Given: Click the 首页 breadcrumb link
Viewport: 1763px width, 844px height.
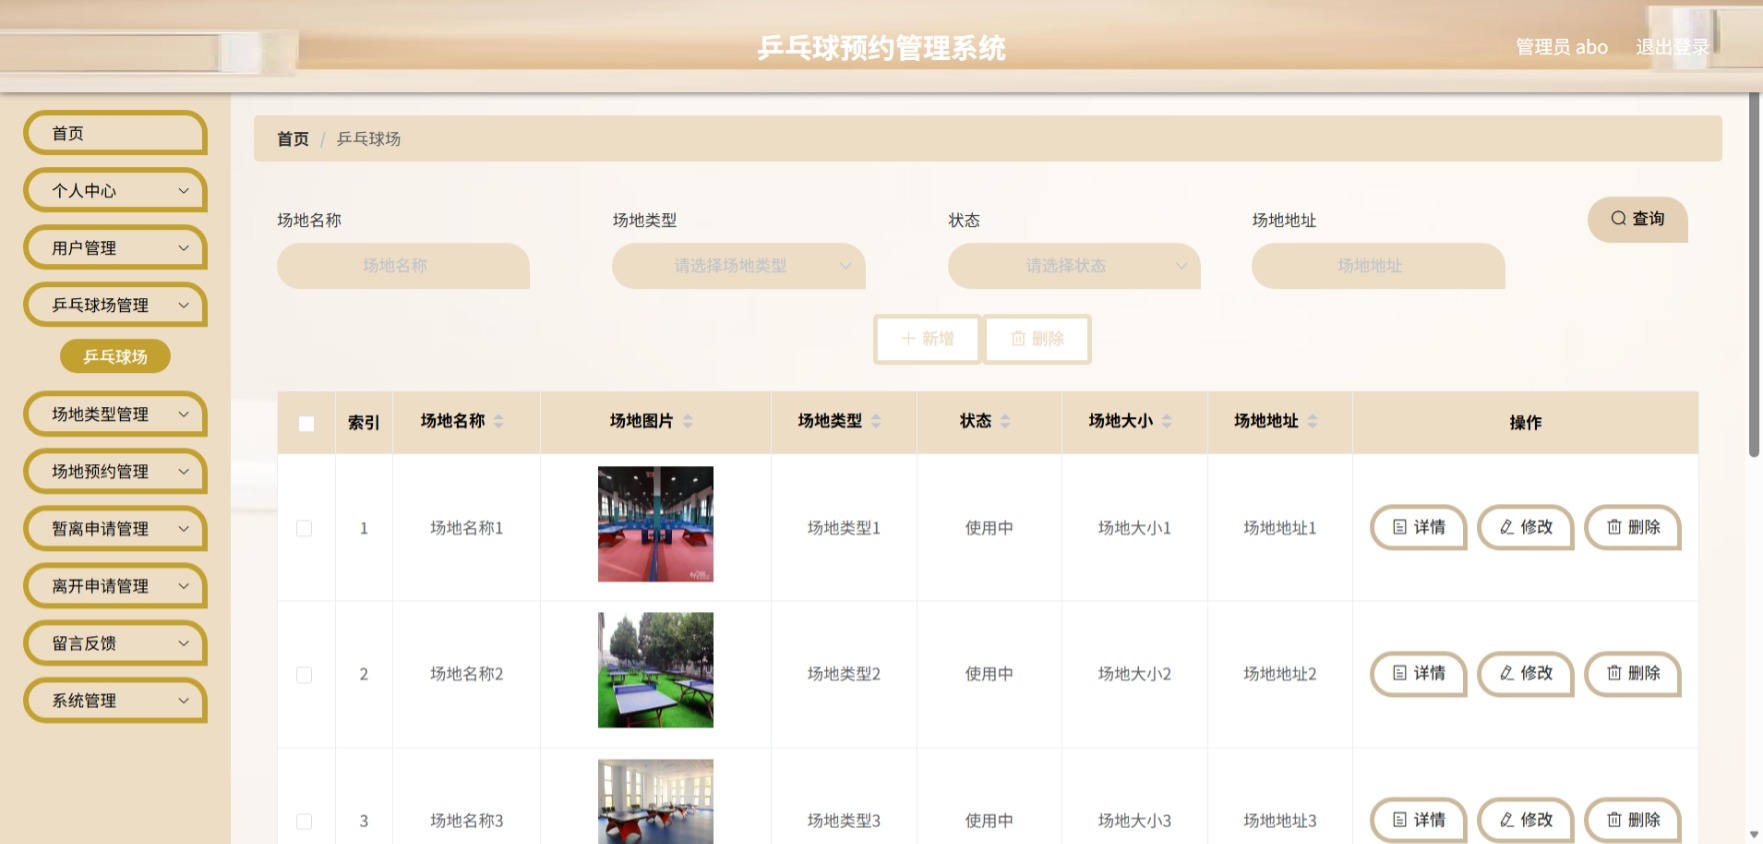Looking at the screenshot, I should pos(293,139).
